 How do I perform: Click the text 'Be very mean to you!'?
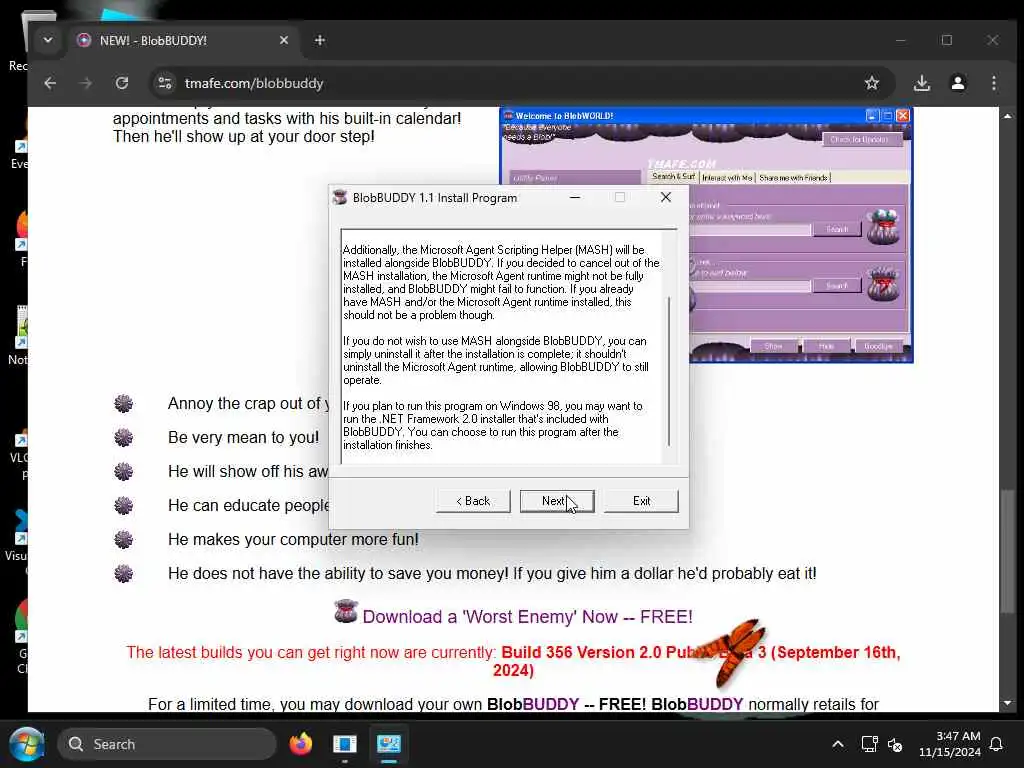coord(244,438)
